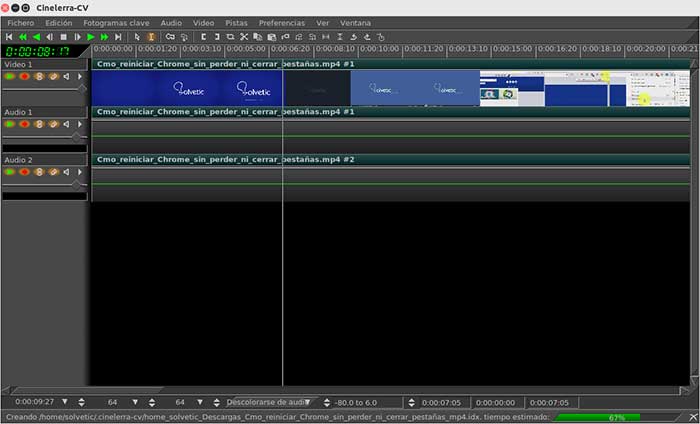Open the Fotogramas clave menu
The height and width of the screenshot is (424, 700).
[116, 21]
